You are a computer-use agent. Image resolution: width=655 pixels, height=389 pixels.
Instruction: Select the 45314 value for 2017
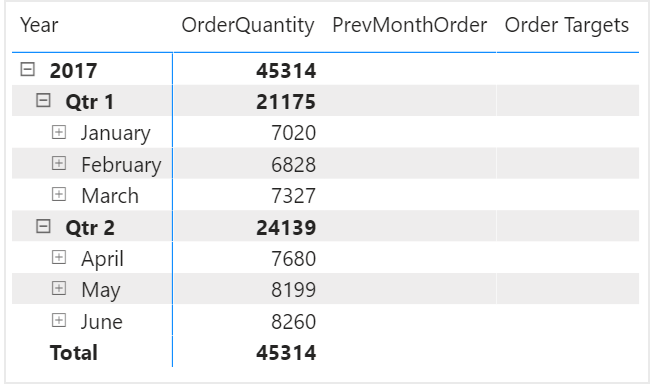286,70
